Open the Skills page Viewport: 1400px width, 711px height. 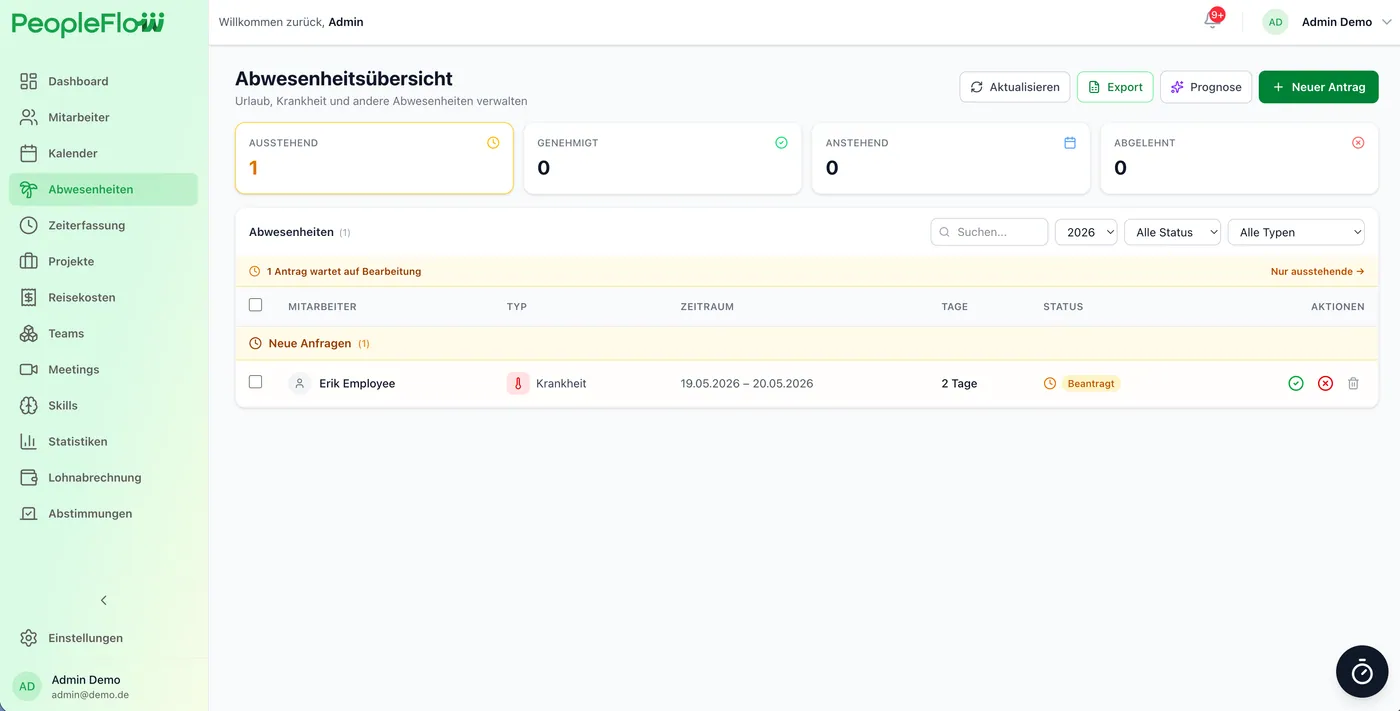pos(104,405)
